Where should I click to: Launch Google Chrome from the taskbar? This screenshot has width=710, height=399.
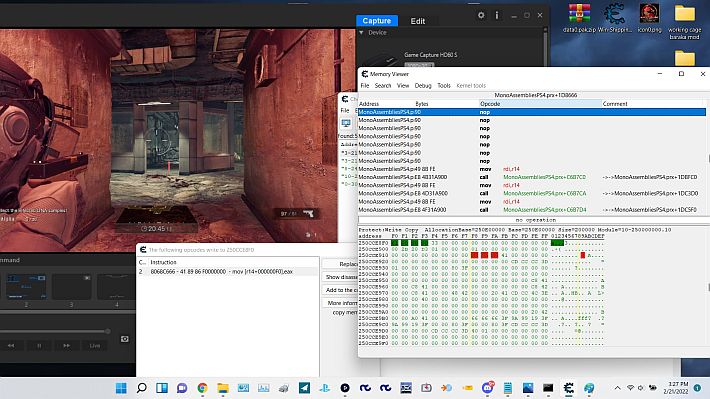coord(202,388)
